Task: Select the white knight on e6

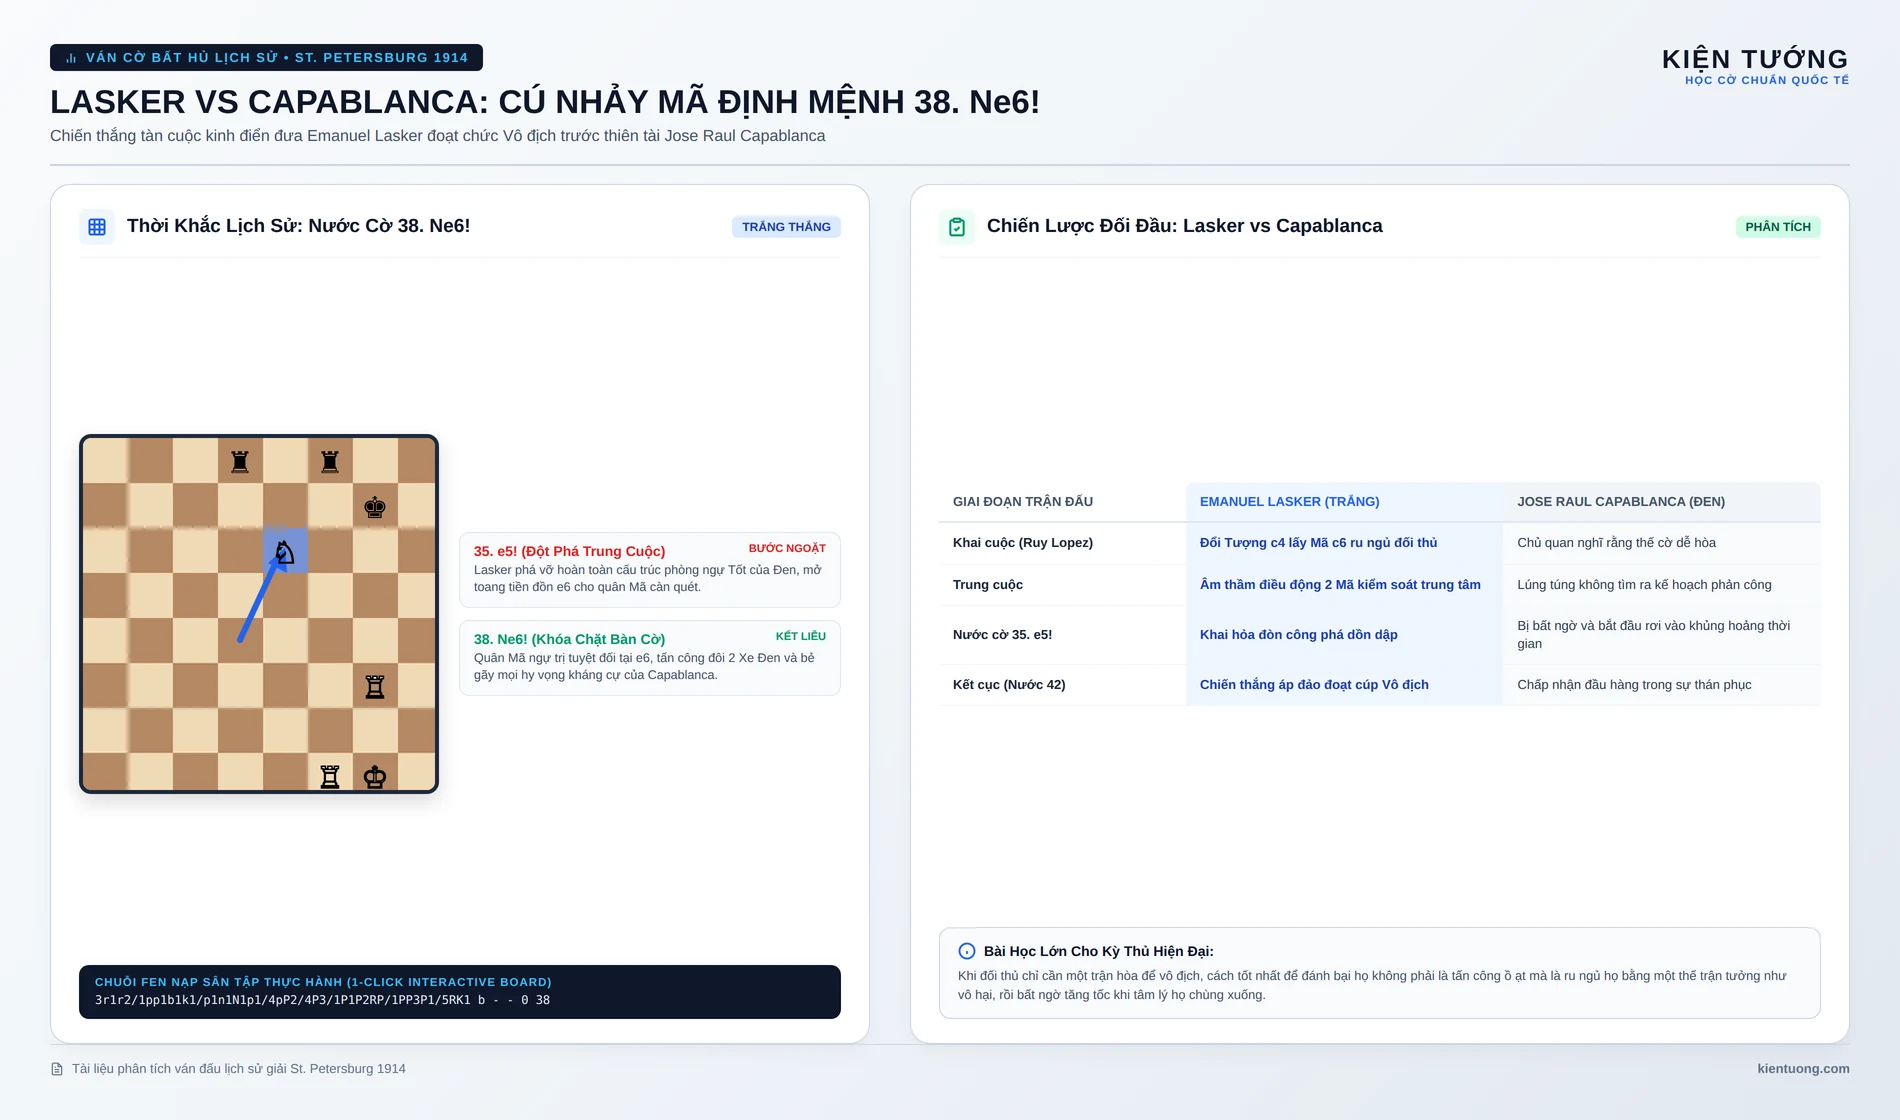Action: tap(285, 551)
